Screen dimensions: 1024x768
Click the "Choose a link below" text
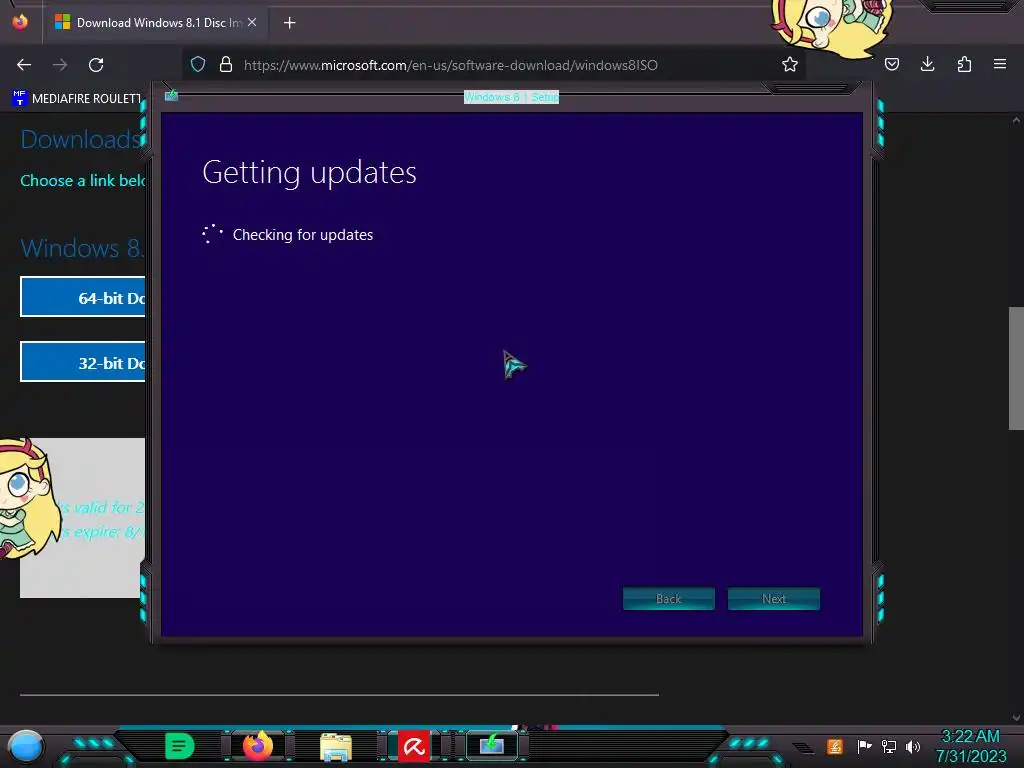82,180
